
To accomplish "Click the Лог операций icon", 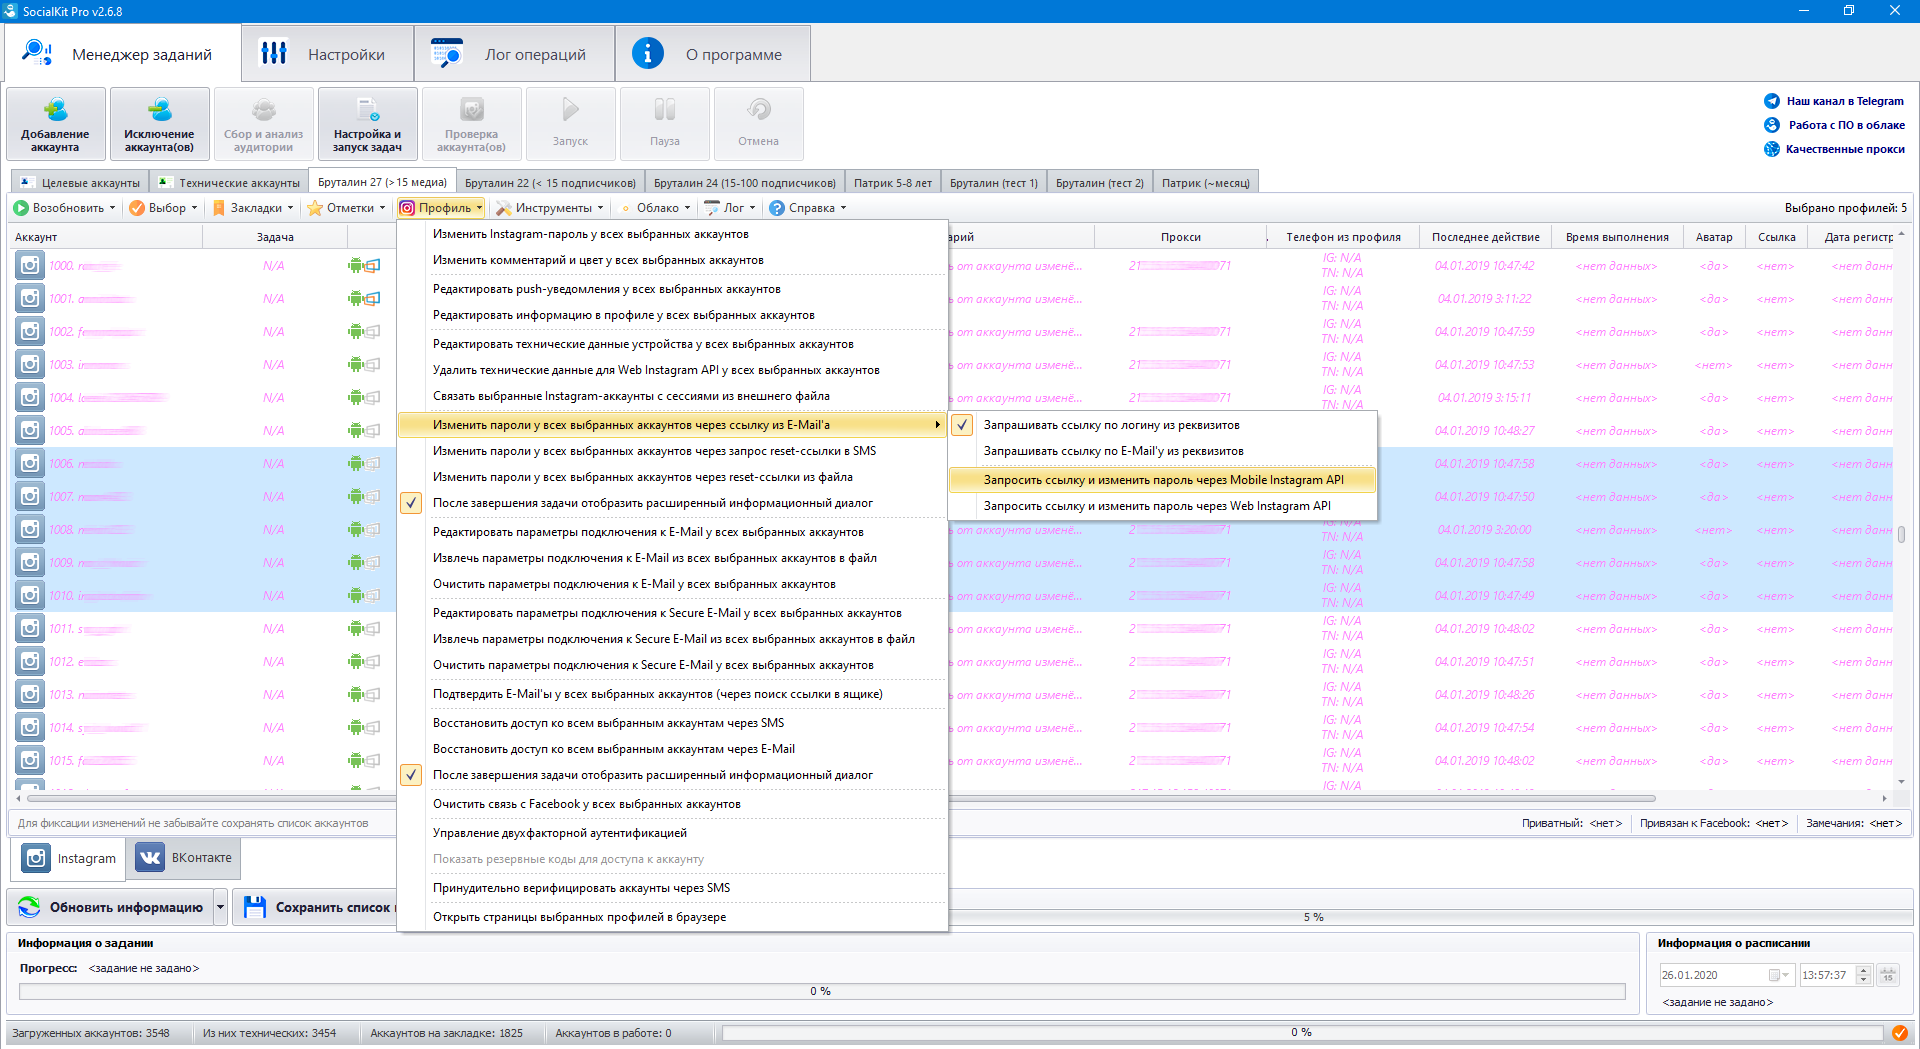I will coord(447,53).
